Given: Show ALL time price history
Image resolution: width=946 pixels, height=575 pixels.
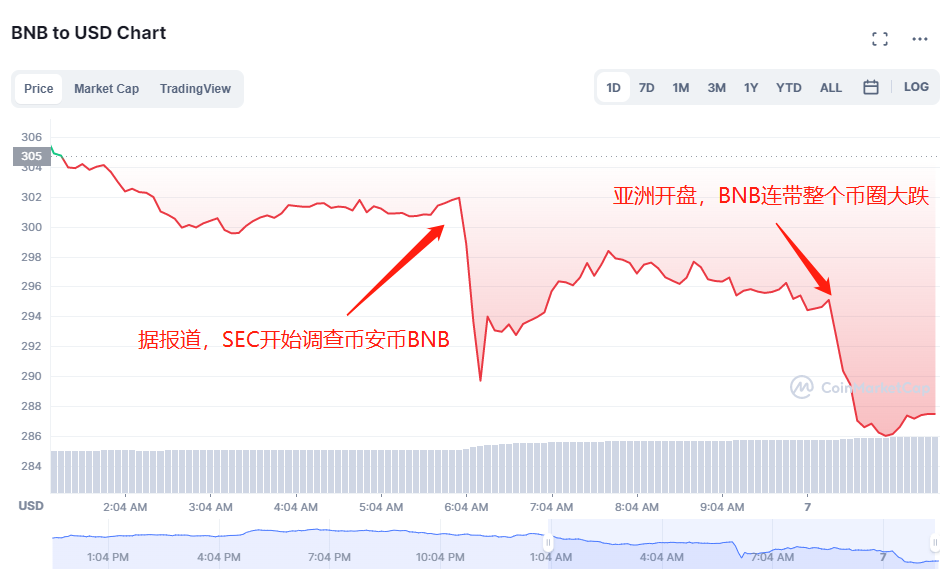Looking at the screenshot, I should pos(831,88).
